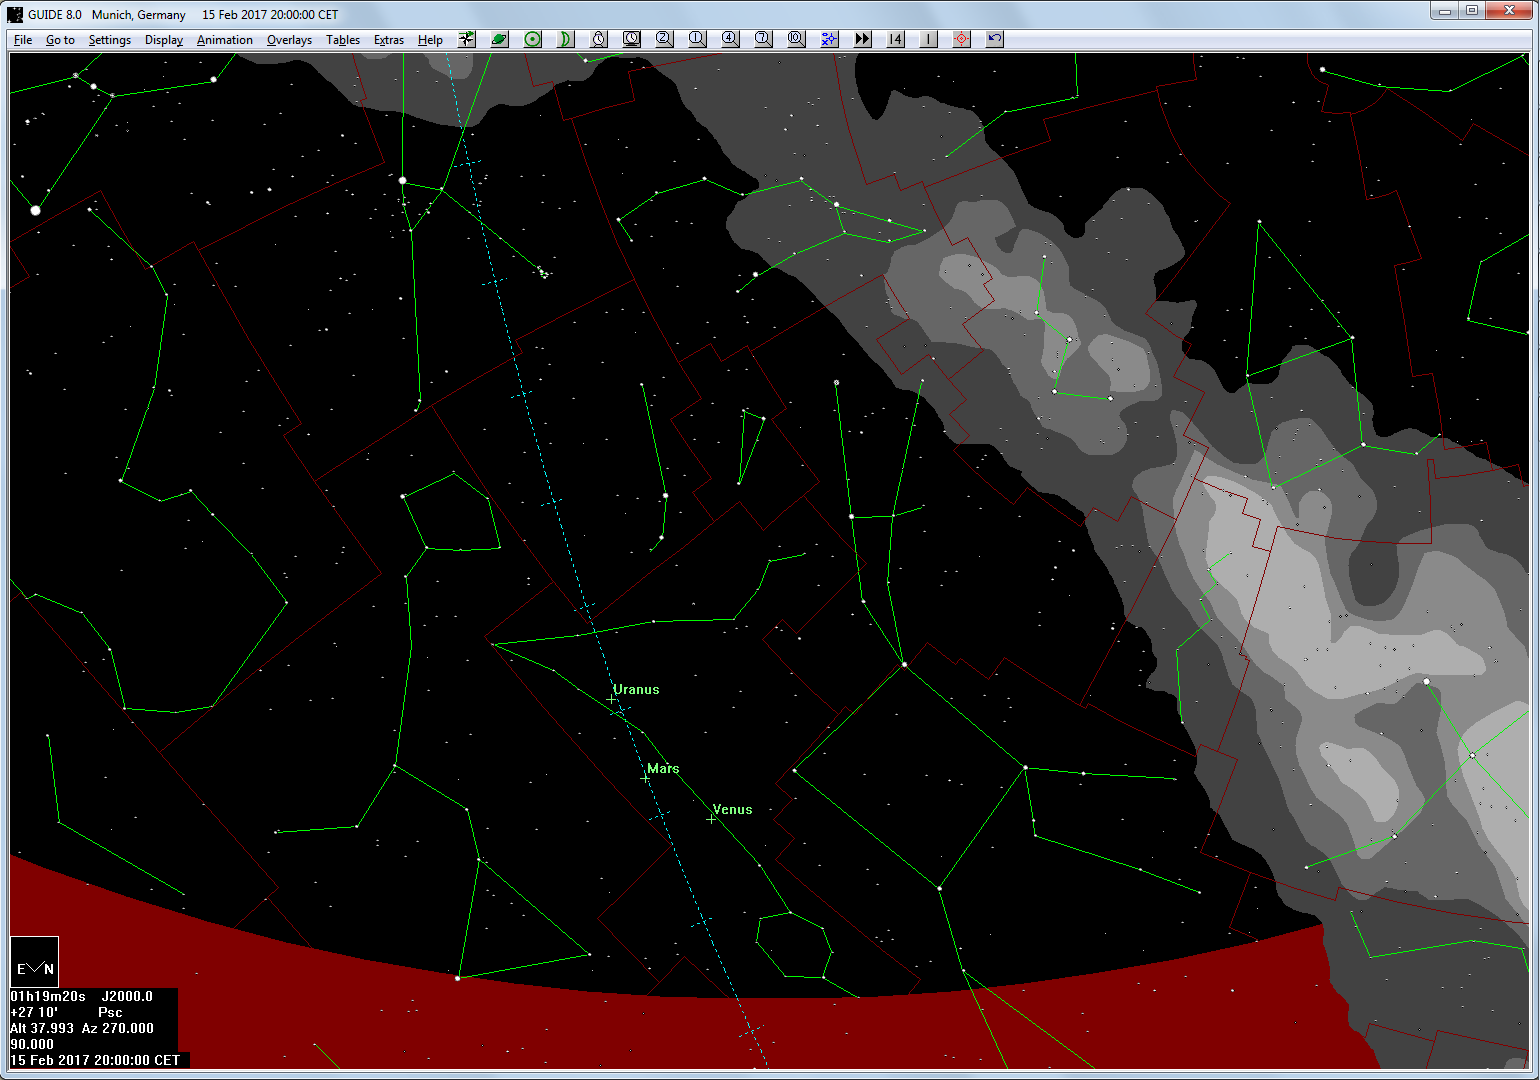Open the Settings menu
Viewport: 1540px width, 1080px height.
tap(110, 40)
